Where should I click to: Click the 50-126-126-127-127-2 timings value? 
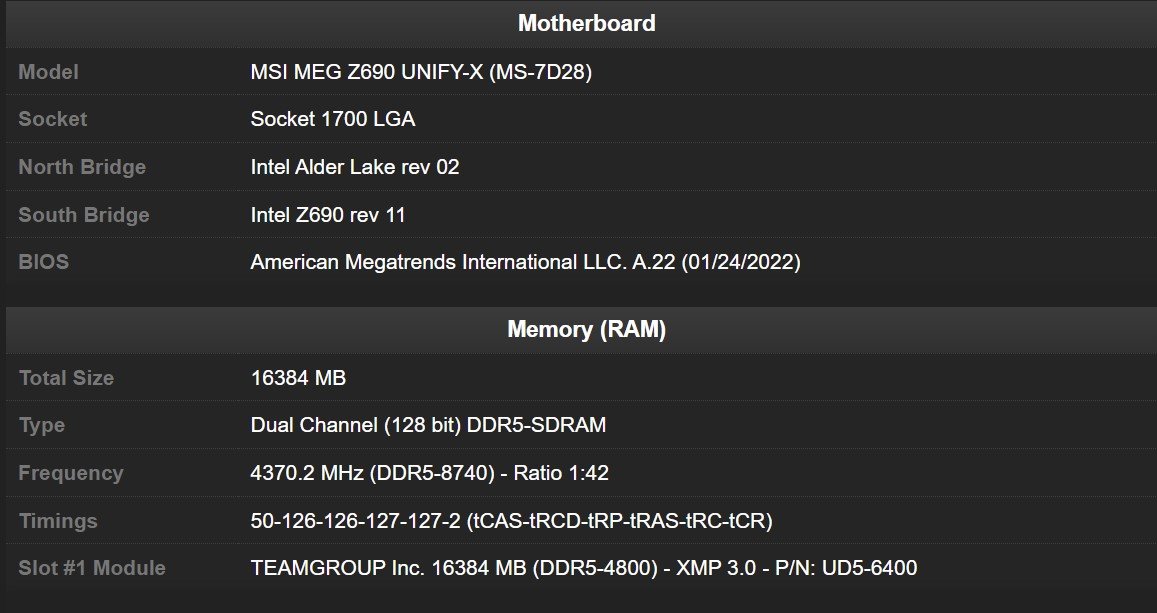tap(511, 522)
